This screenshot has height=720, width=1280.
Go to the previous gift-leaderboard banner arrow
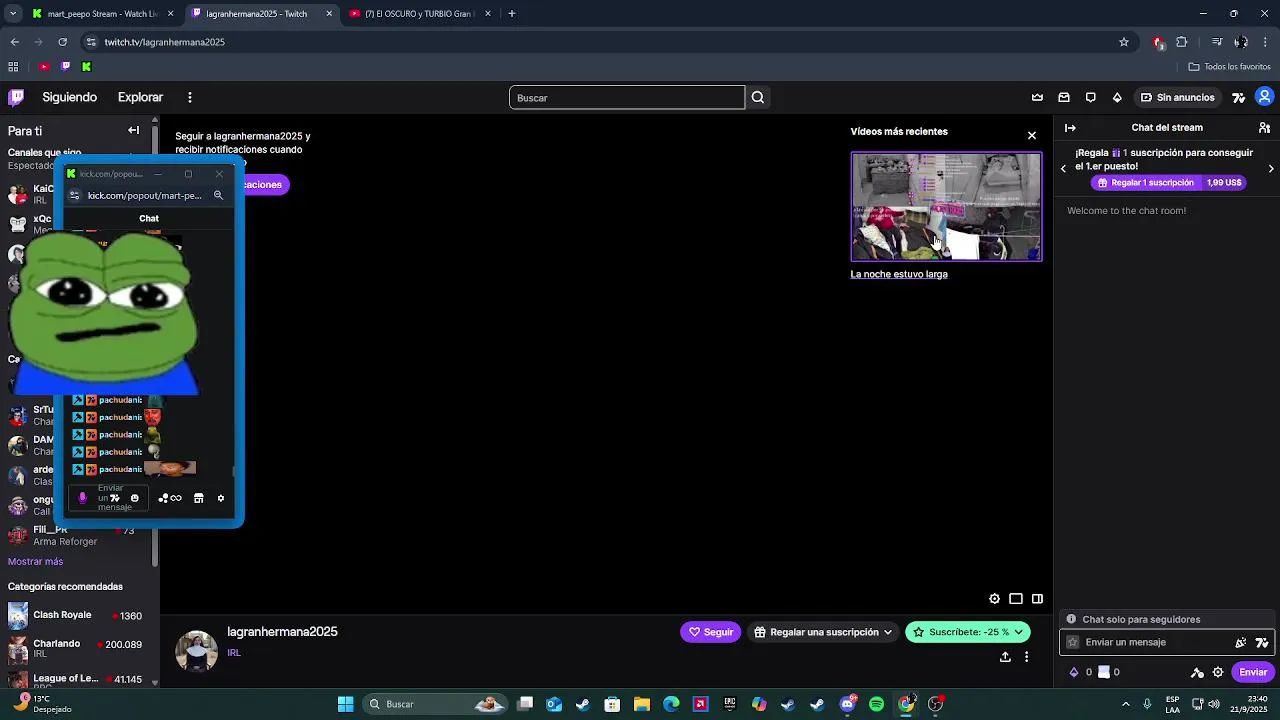1063,168
